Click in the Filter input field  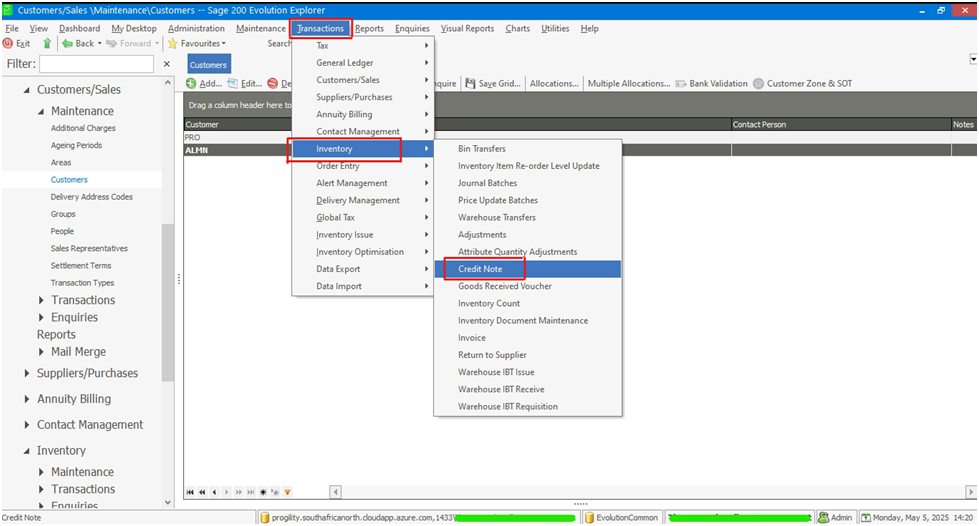96,64
